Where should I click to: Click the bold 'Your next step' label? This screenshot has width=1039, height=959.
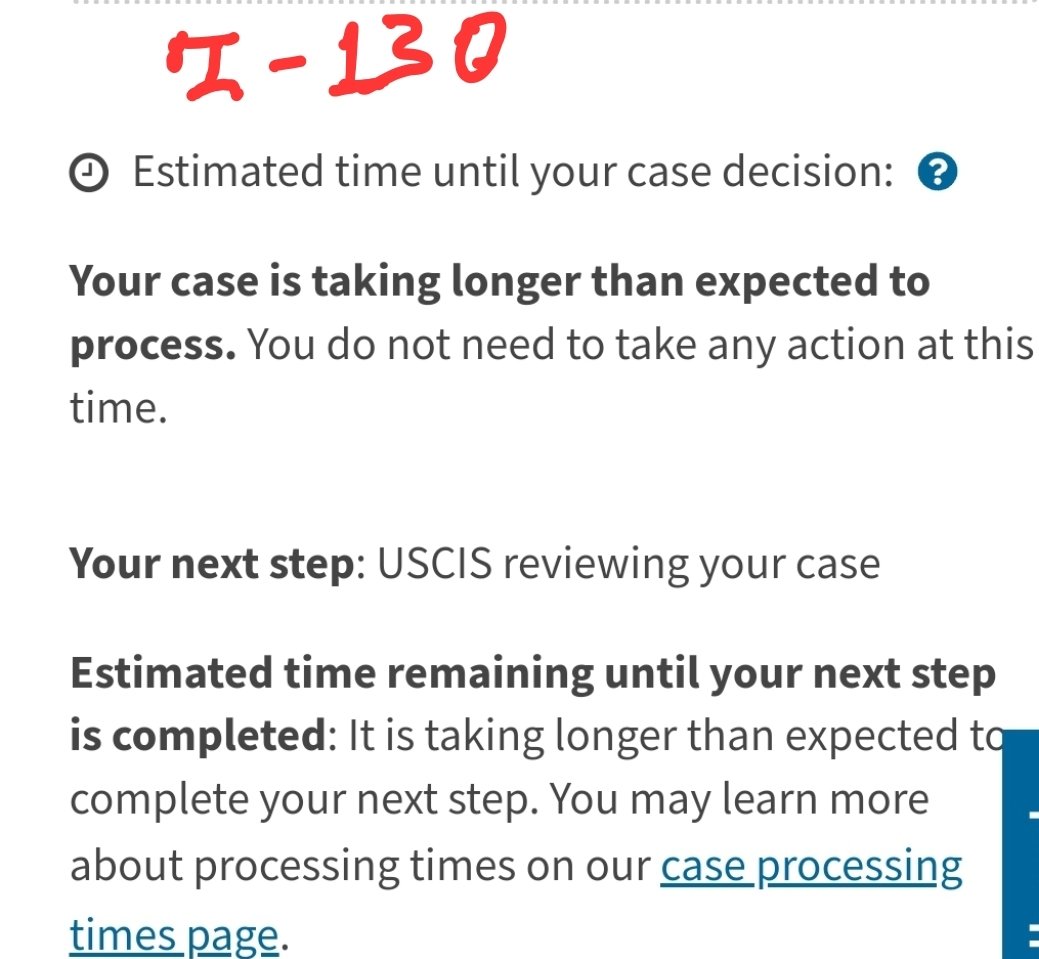click(213, 565)
